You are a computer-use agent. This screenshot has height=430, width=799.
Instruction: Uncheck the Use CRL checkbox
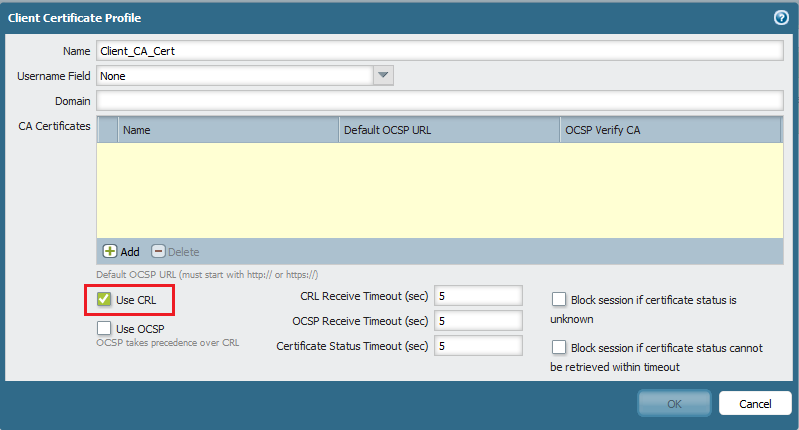(104, 300)
